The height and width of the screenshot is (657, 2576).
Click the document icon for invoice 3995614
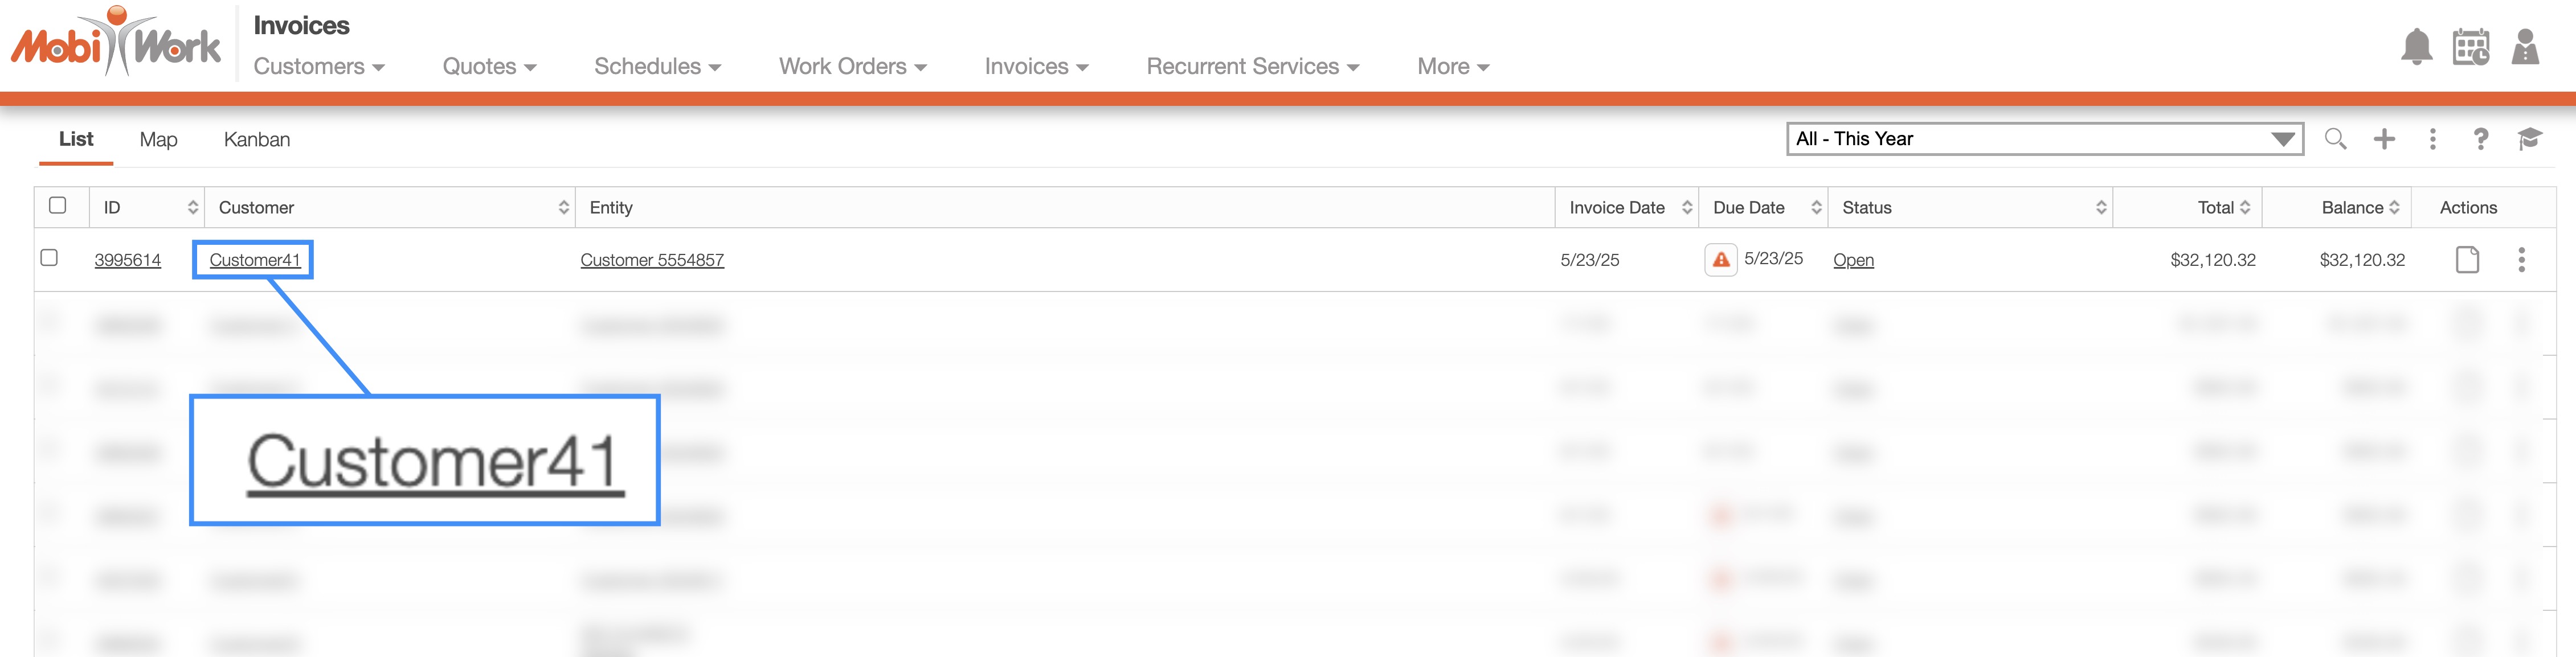(2467, 260)
